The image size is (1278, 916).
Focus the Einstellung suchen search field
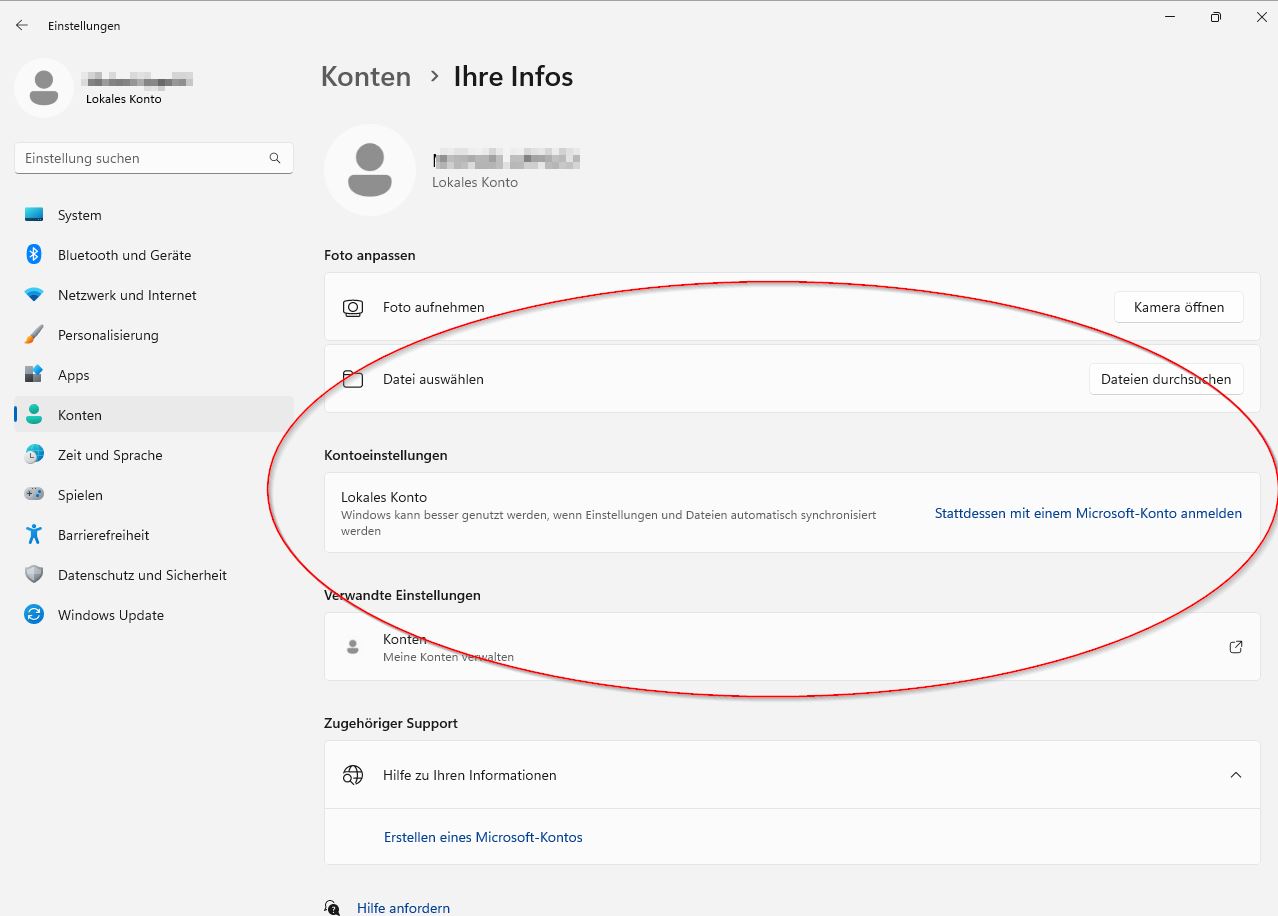coord(154,158)
